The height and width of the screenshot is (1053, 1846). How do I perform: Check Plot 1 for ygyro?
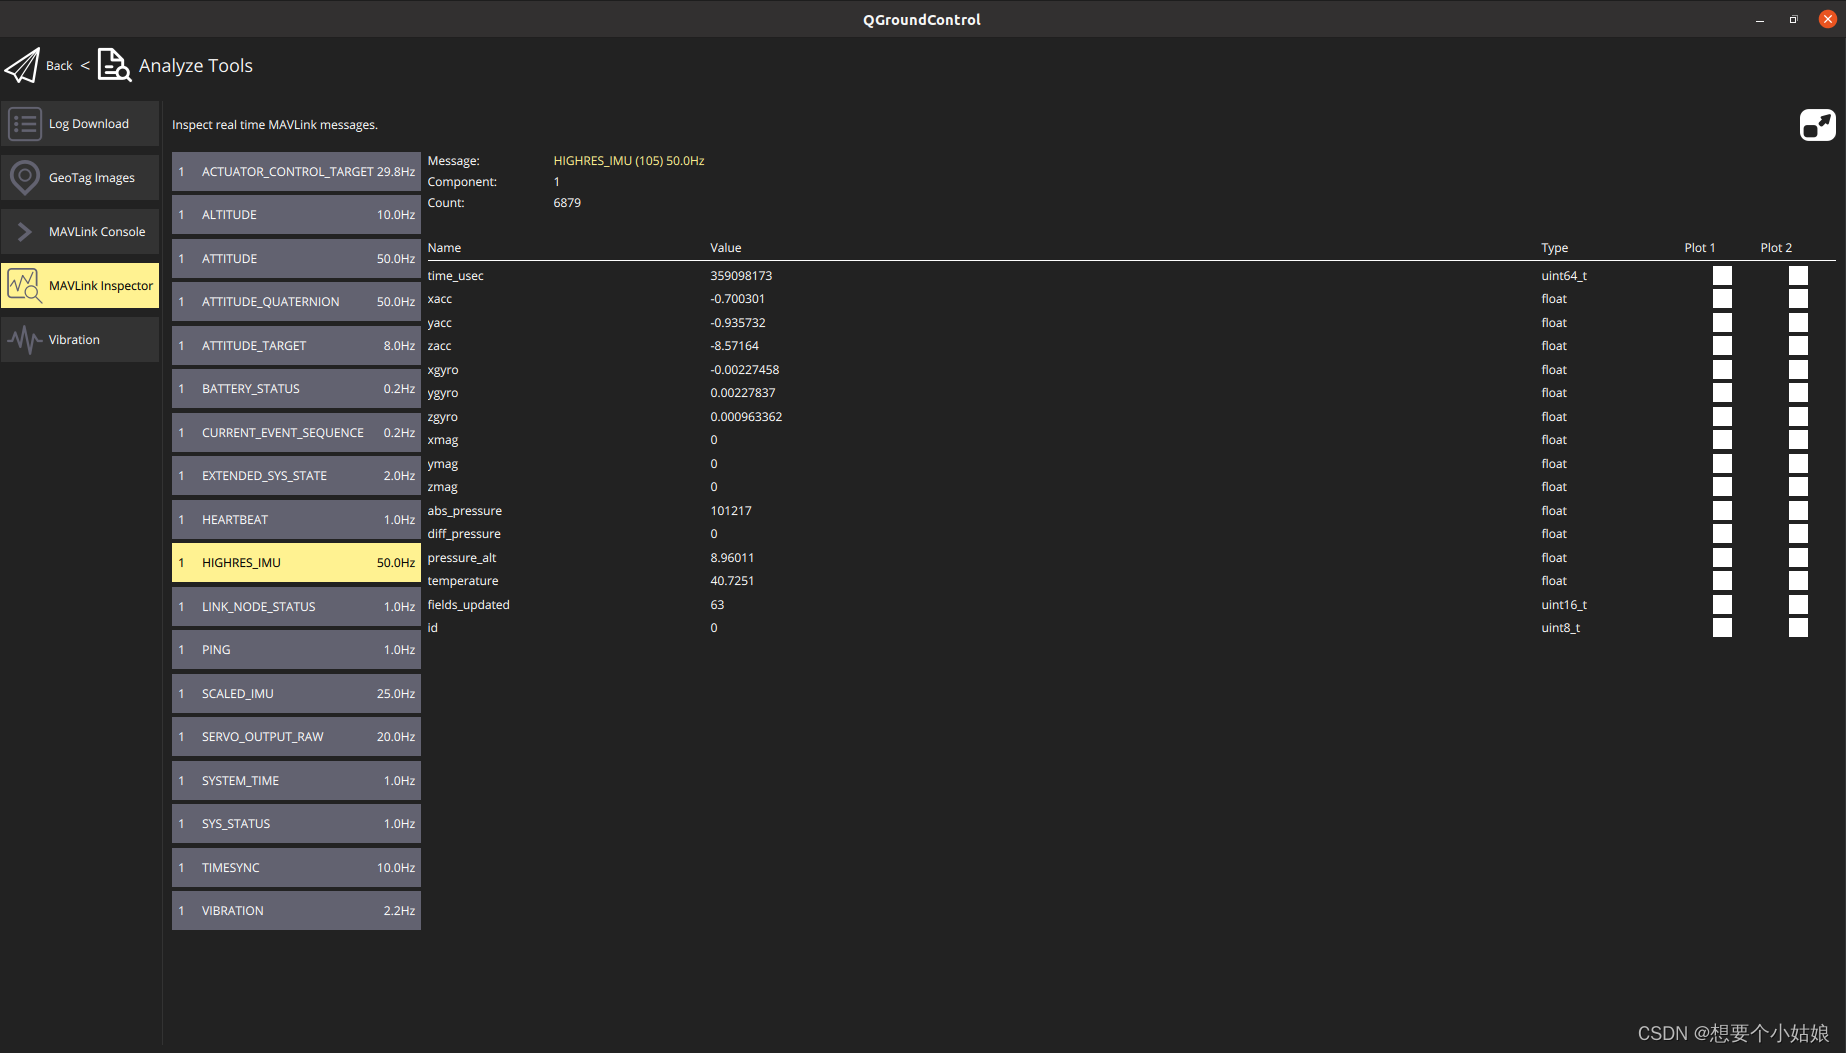click(1722, 393)
